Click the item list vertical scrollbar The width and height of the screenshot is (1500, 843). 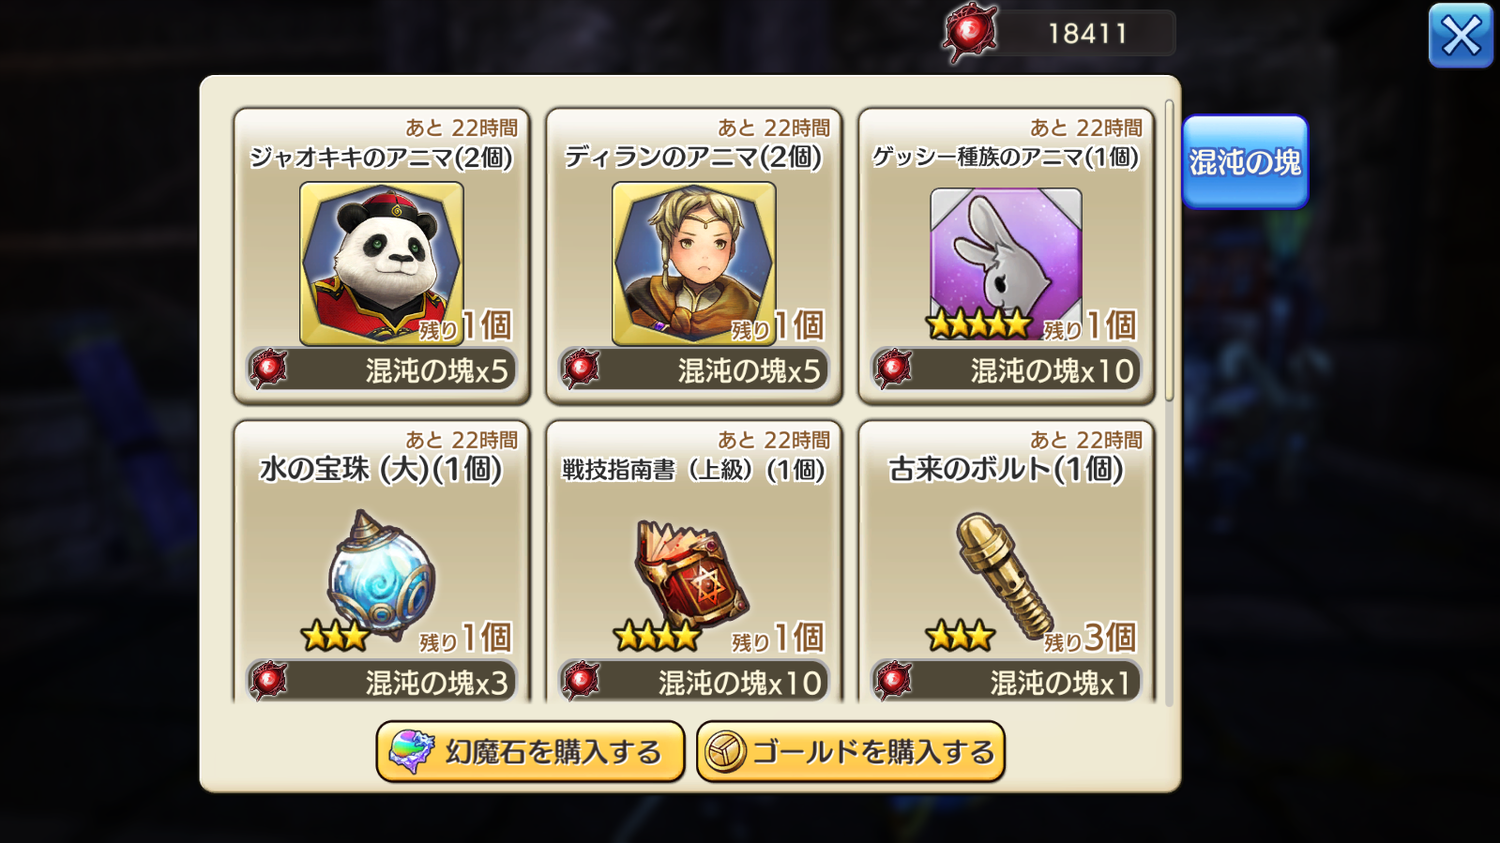click(1169, 250)
